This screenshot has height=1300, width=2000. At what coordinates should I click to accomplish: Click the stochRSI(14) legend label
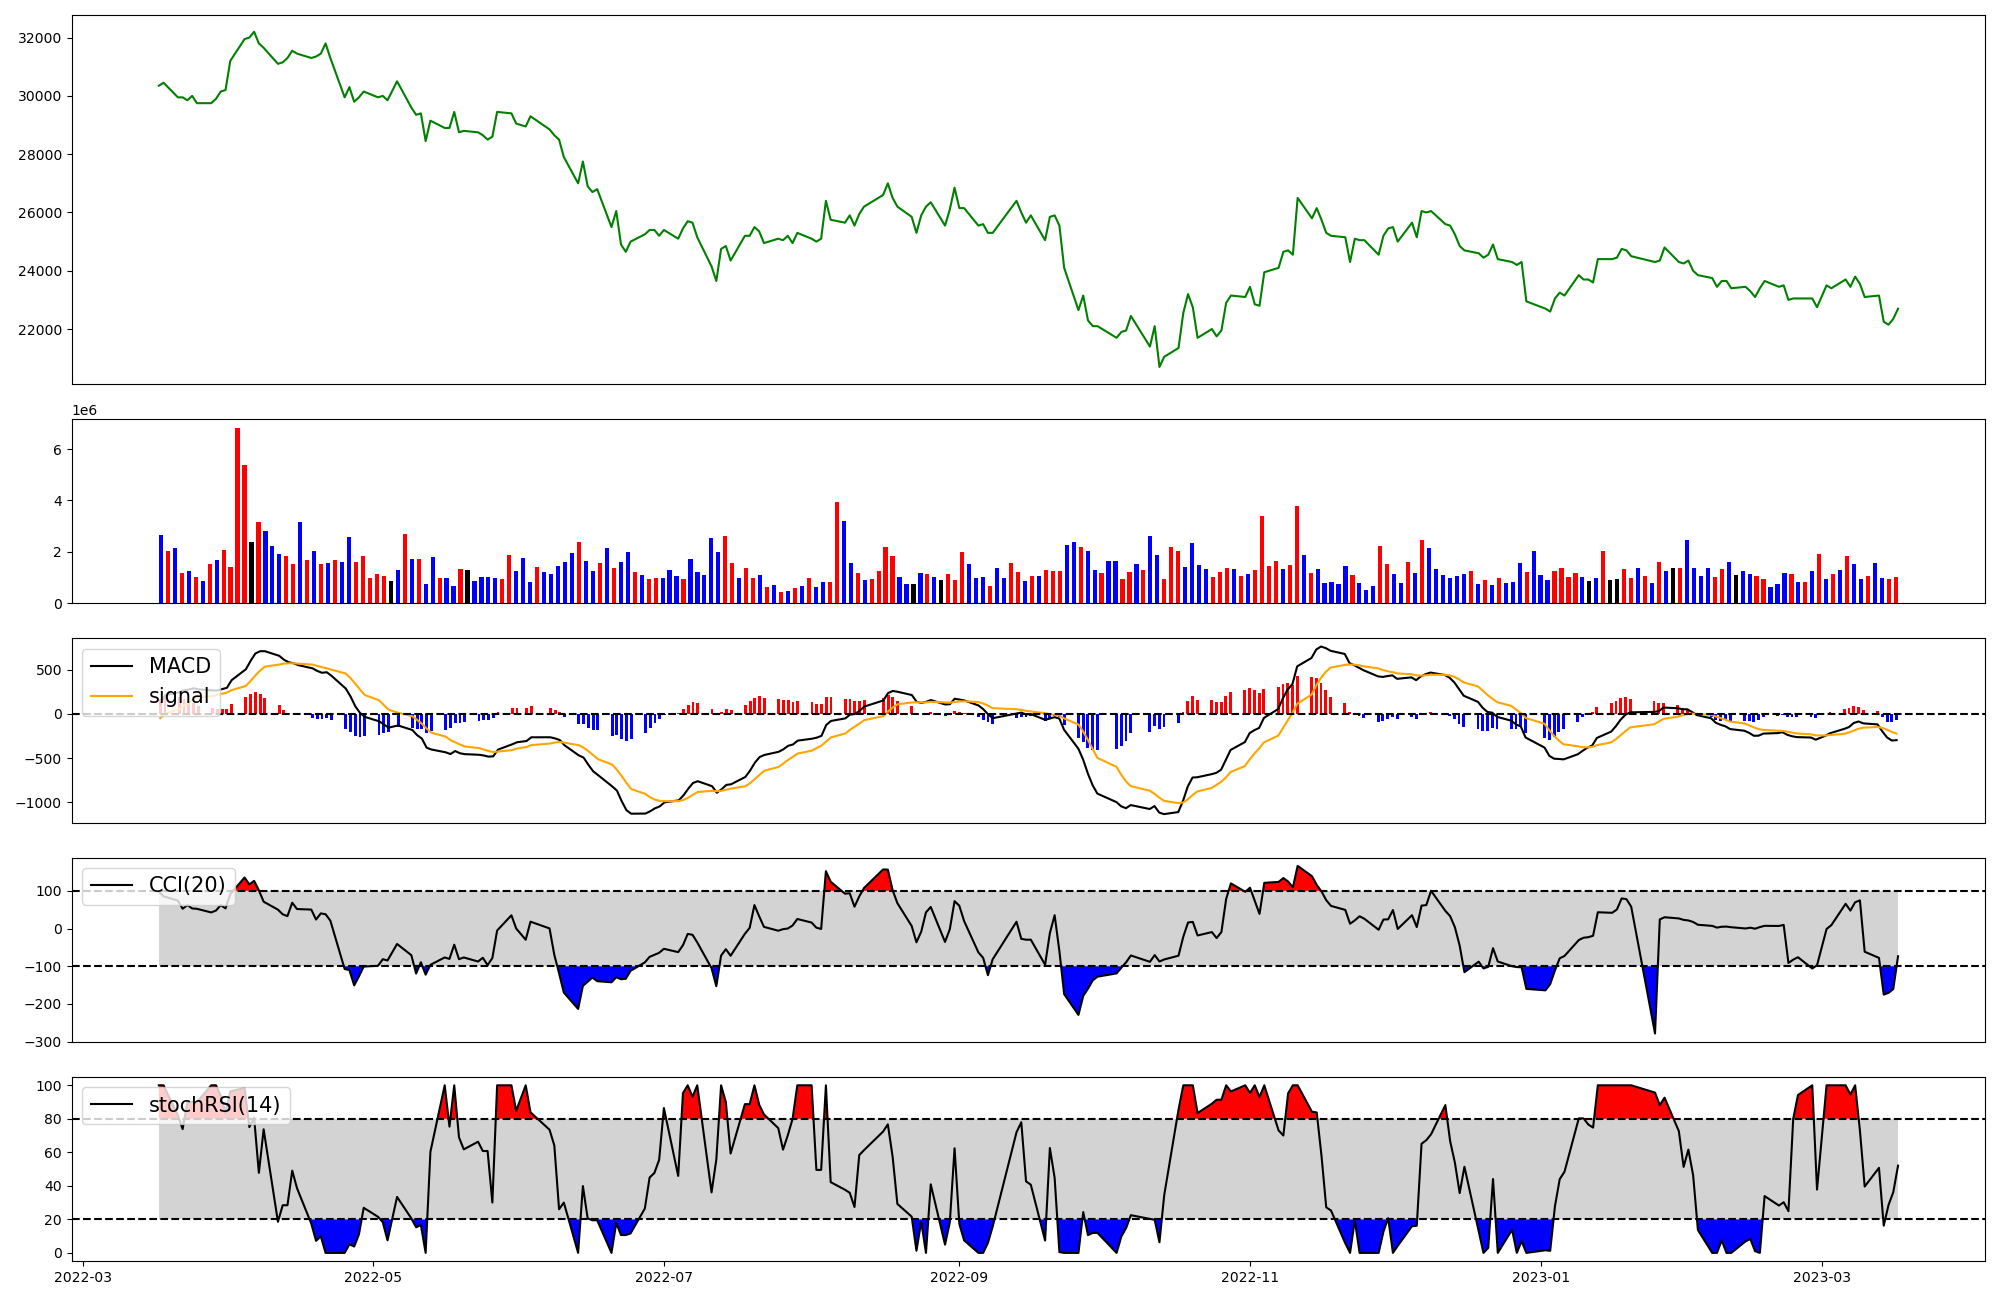pyautogui.click(x=214, y=1105)
